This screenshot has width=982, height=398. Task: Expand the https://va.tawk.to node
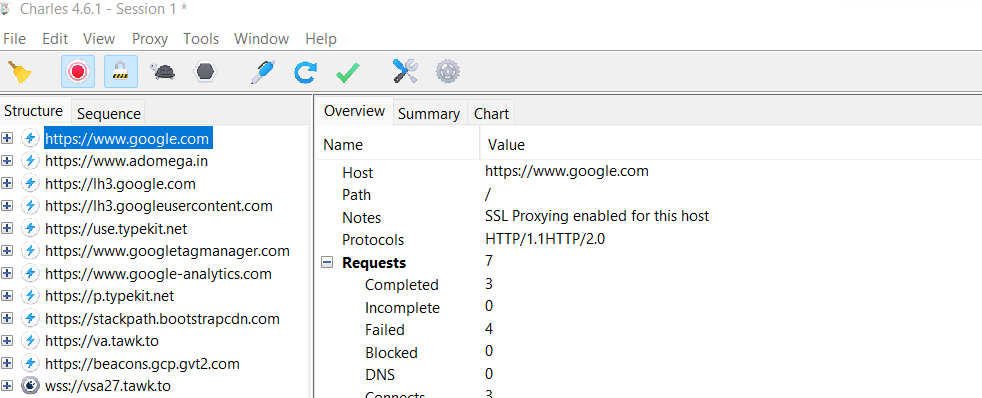click(7, 341)
